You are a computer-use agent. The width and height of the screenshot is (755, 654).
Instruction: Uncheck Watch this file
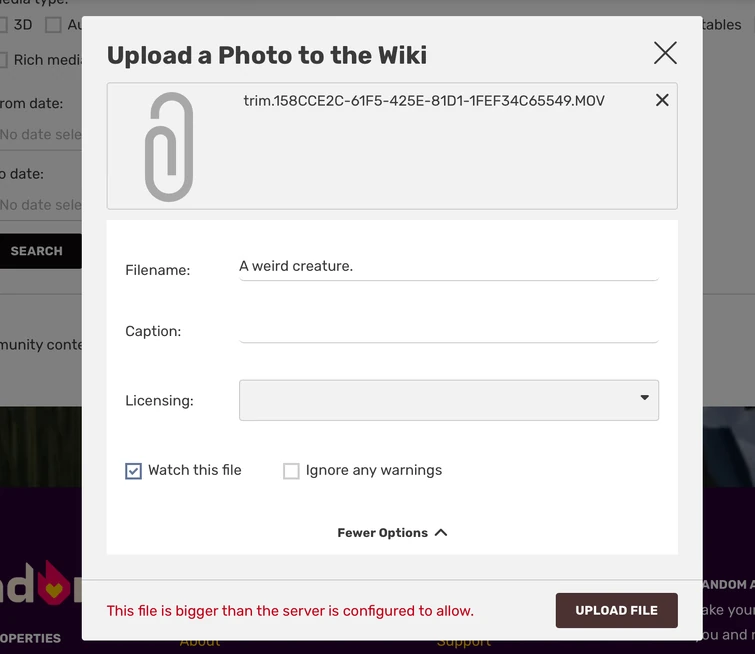(x=134, y=471)
